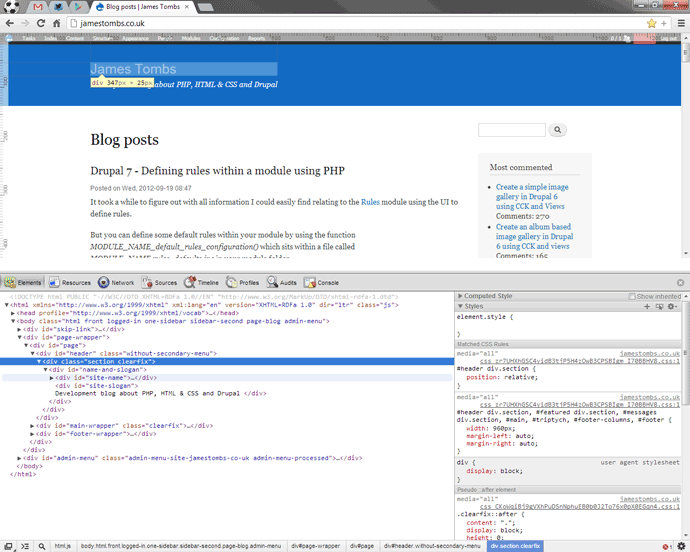Add a new style rule with plus icon
Viewport: 690px width, 552px height.
click(647, 306)
